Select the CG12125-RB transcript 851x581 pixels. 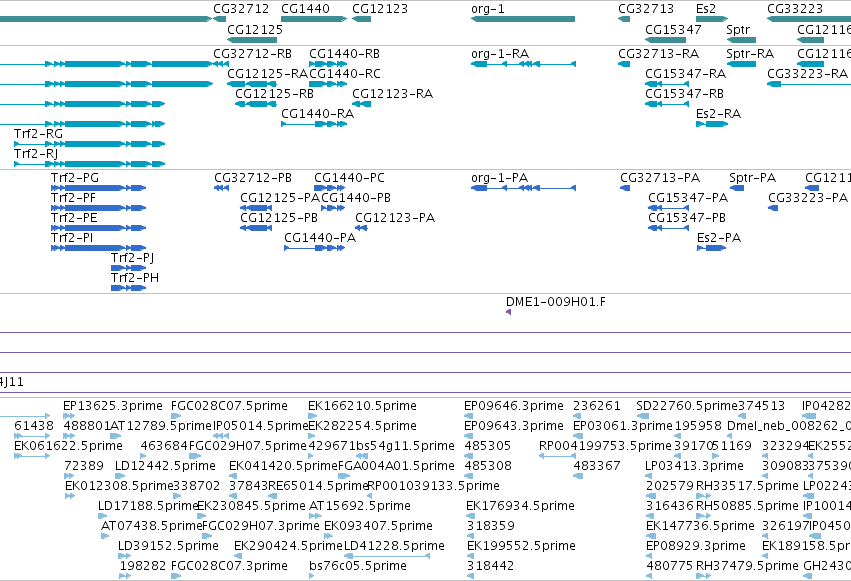tap(256, 104)
